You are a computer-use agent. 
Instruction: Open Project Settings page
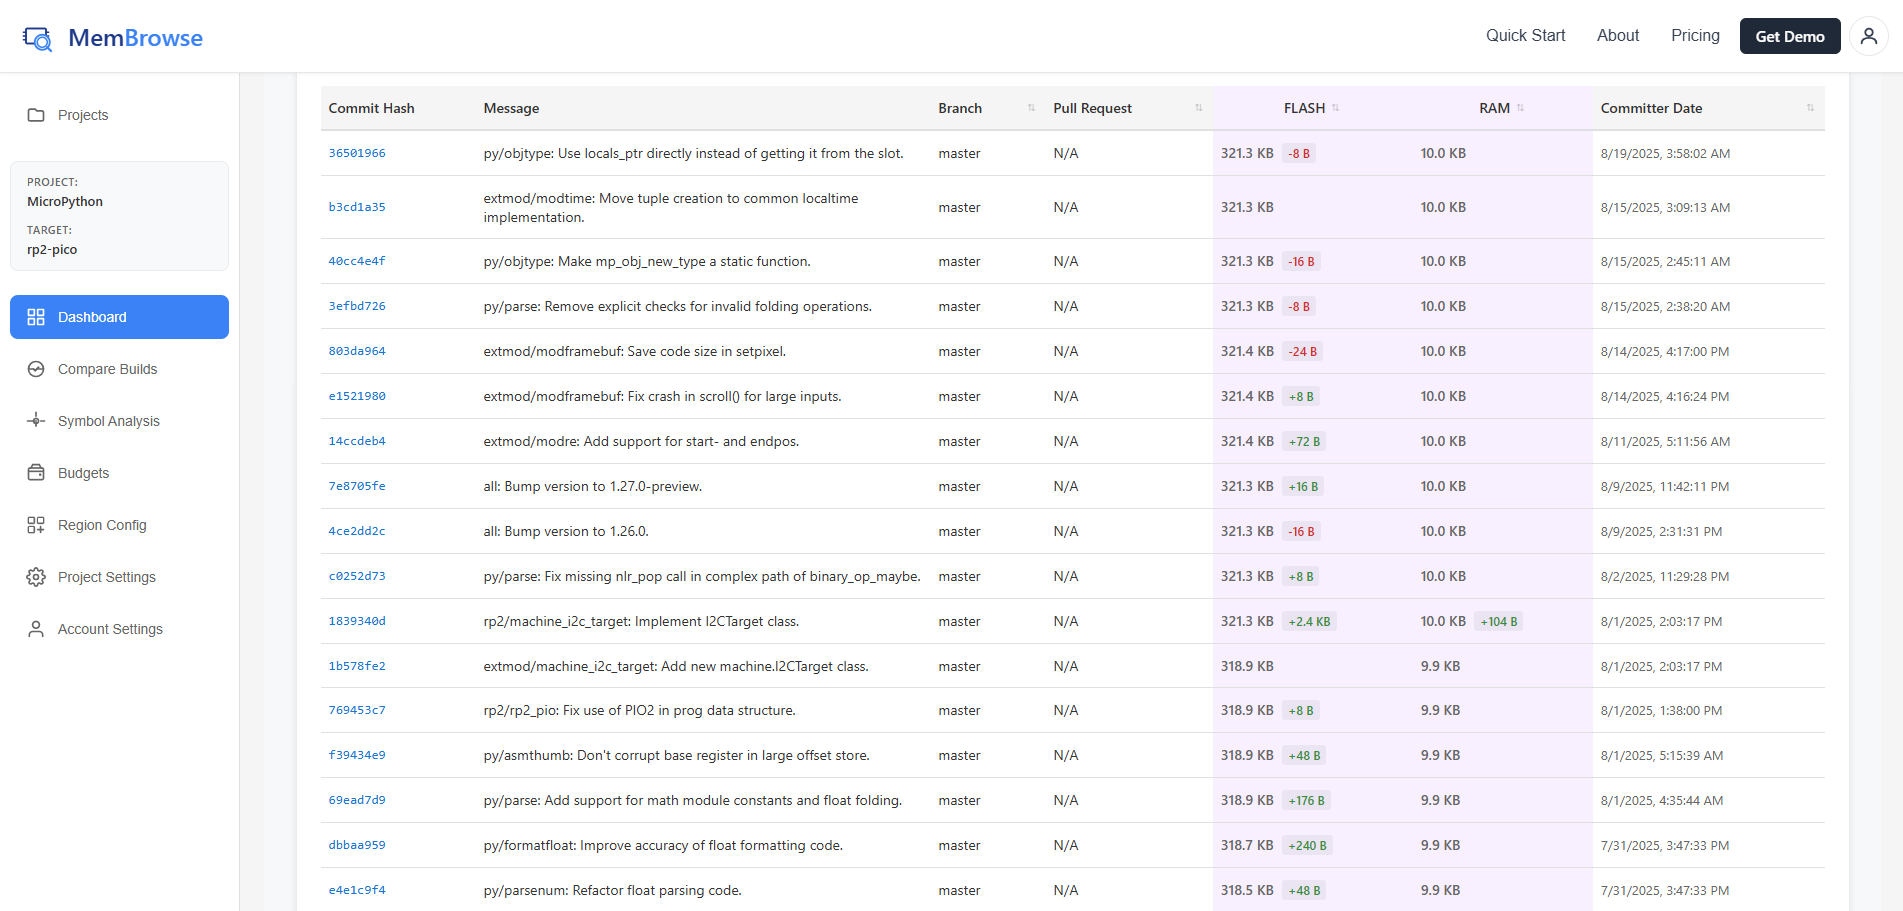click(x=119, y=577)
